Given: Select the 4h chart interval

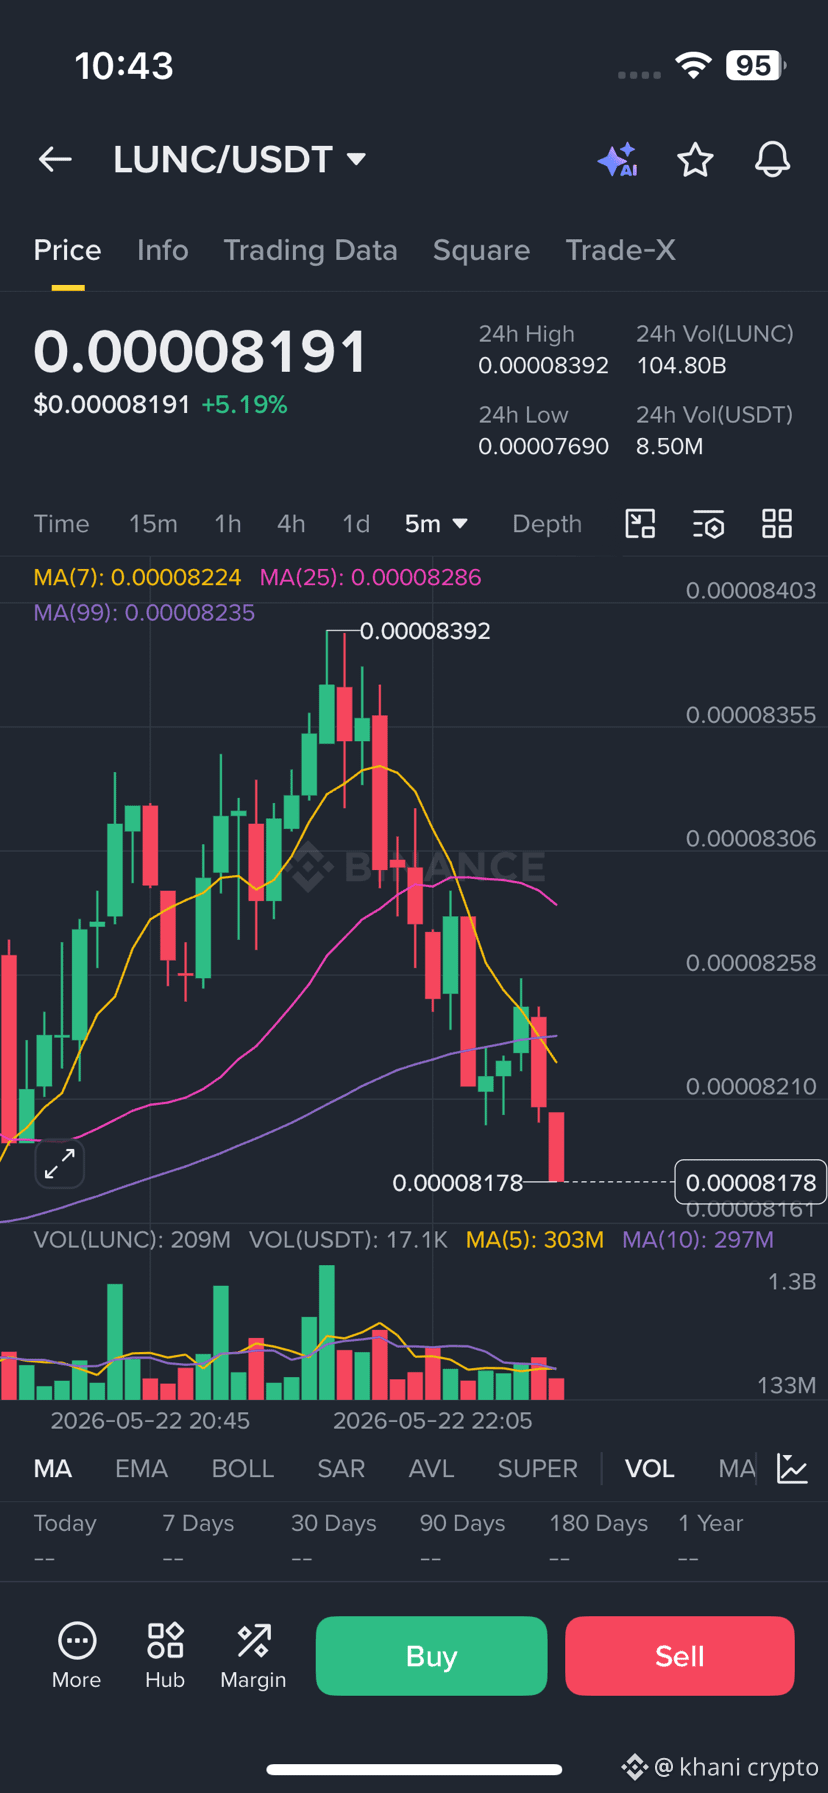Looking at the screenshot, I should (291, 523).
